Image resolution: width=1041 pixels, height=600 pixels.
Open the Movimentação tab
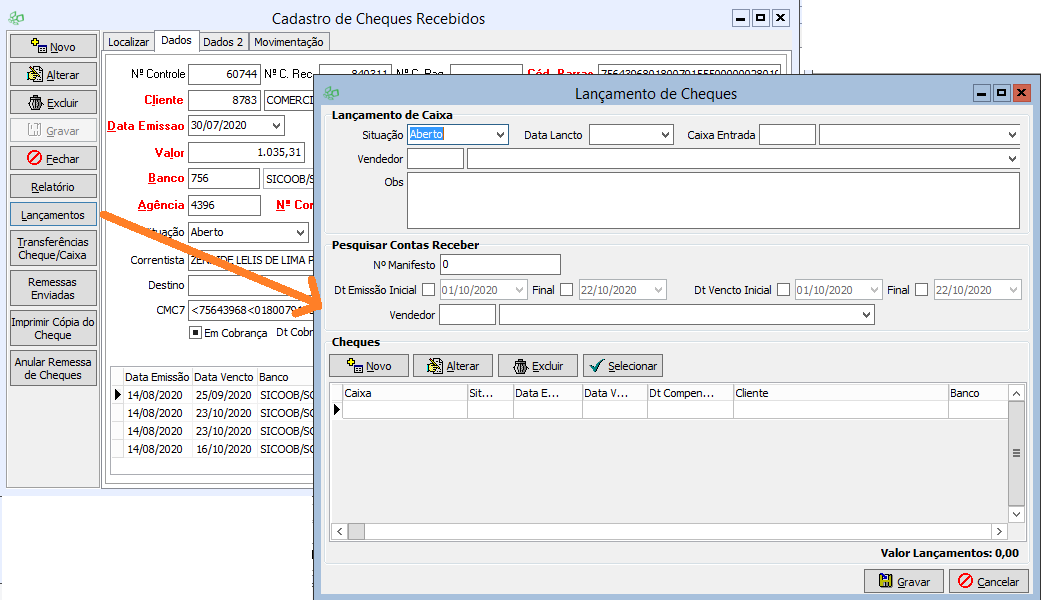[x=288, y=42]
